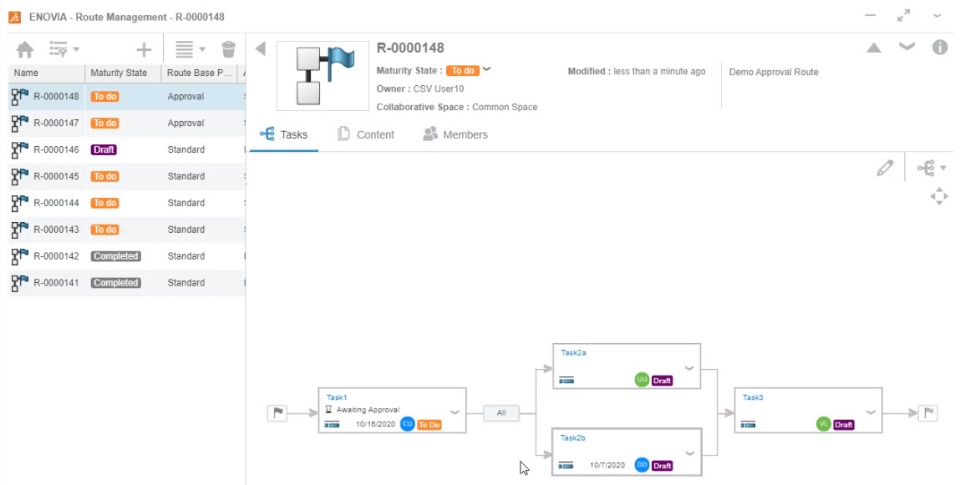Select route R-0000142 row

pyautogui.click(x=127, y=256)
